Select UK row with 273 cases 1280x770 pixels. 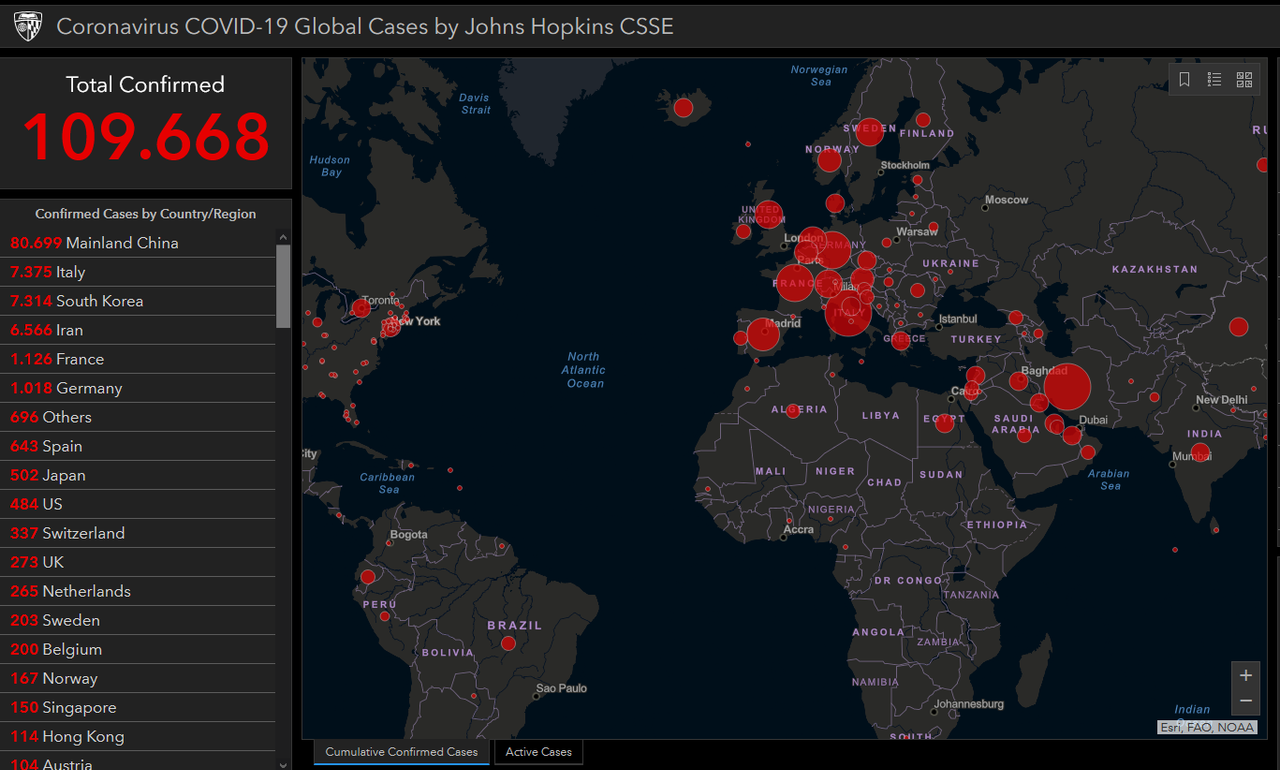138,562
